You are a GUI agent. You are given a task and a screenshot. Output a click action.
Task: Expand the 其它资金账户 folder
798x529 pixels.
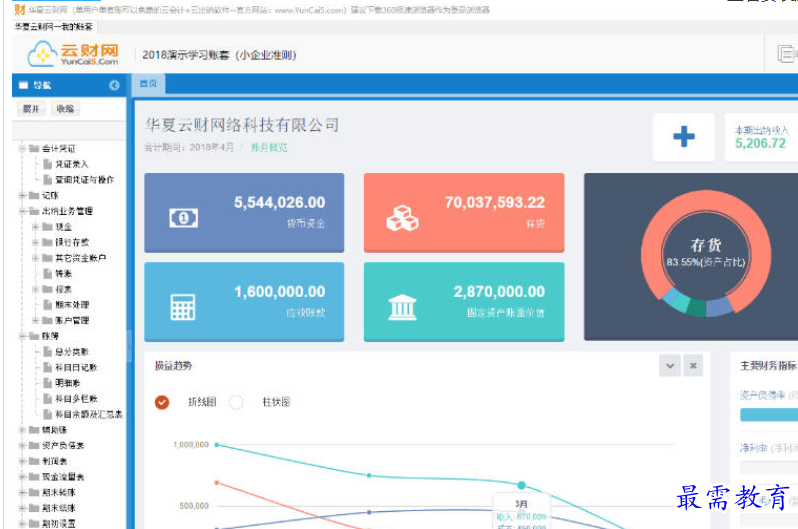point(35,258)
